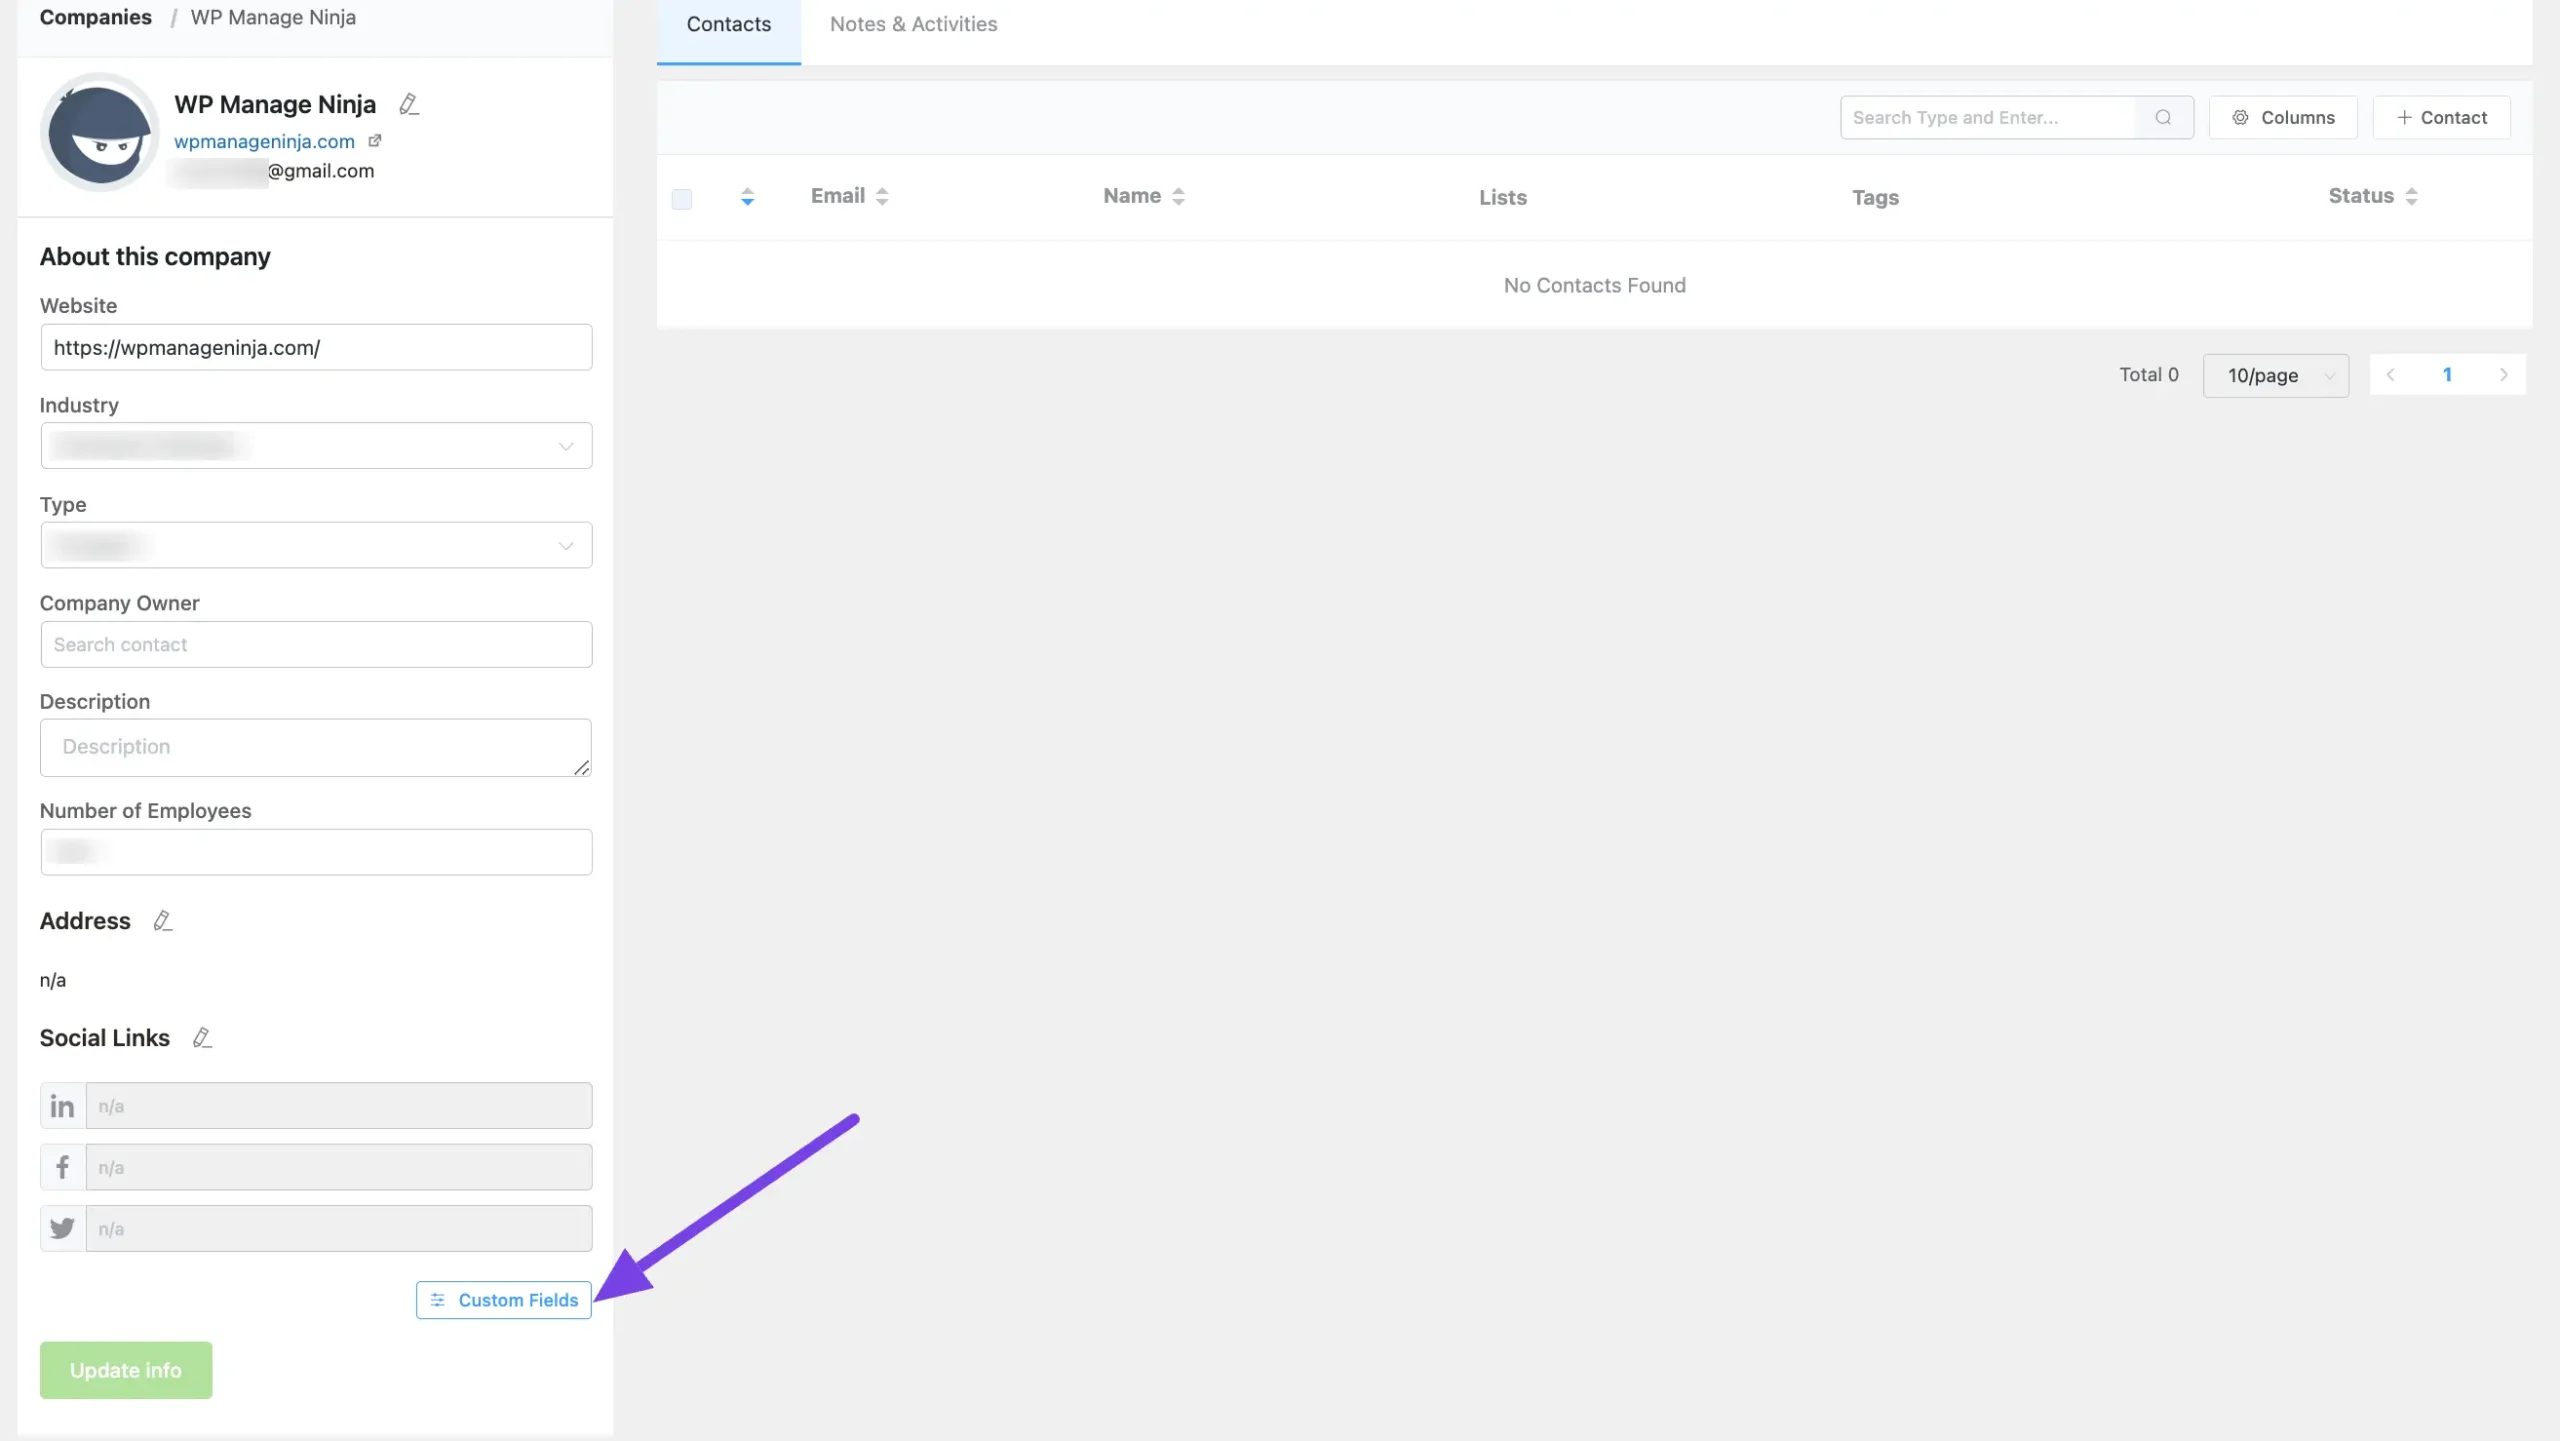Select the Contacts tab
The height and width of the screenshot is (1441, 2560).
(730, 23)
